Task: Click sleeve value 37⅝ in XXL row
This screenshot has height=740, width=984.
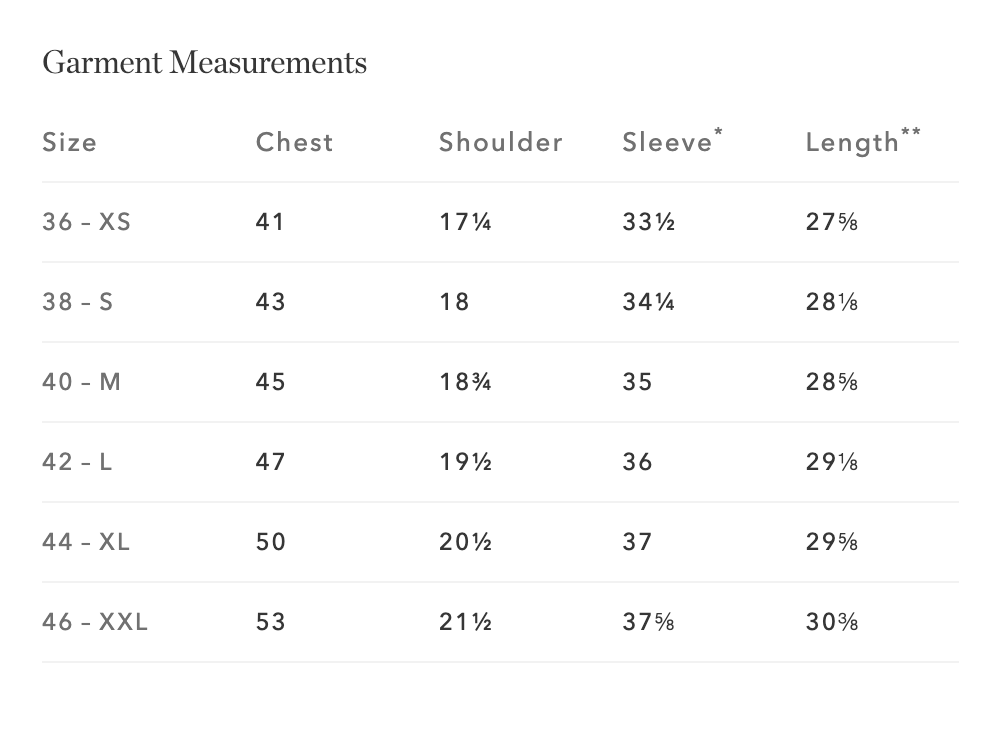Action: pos(648,622)
